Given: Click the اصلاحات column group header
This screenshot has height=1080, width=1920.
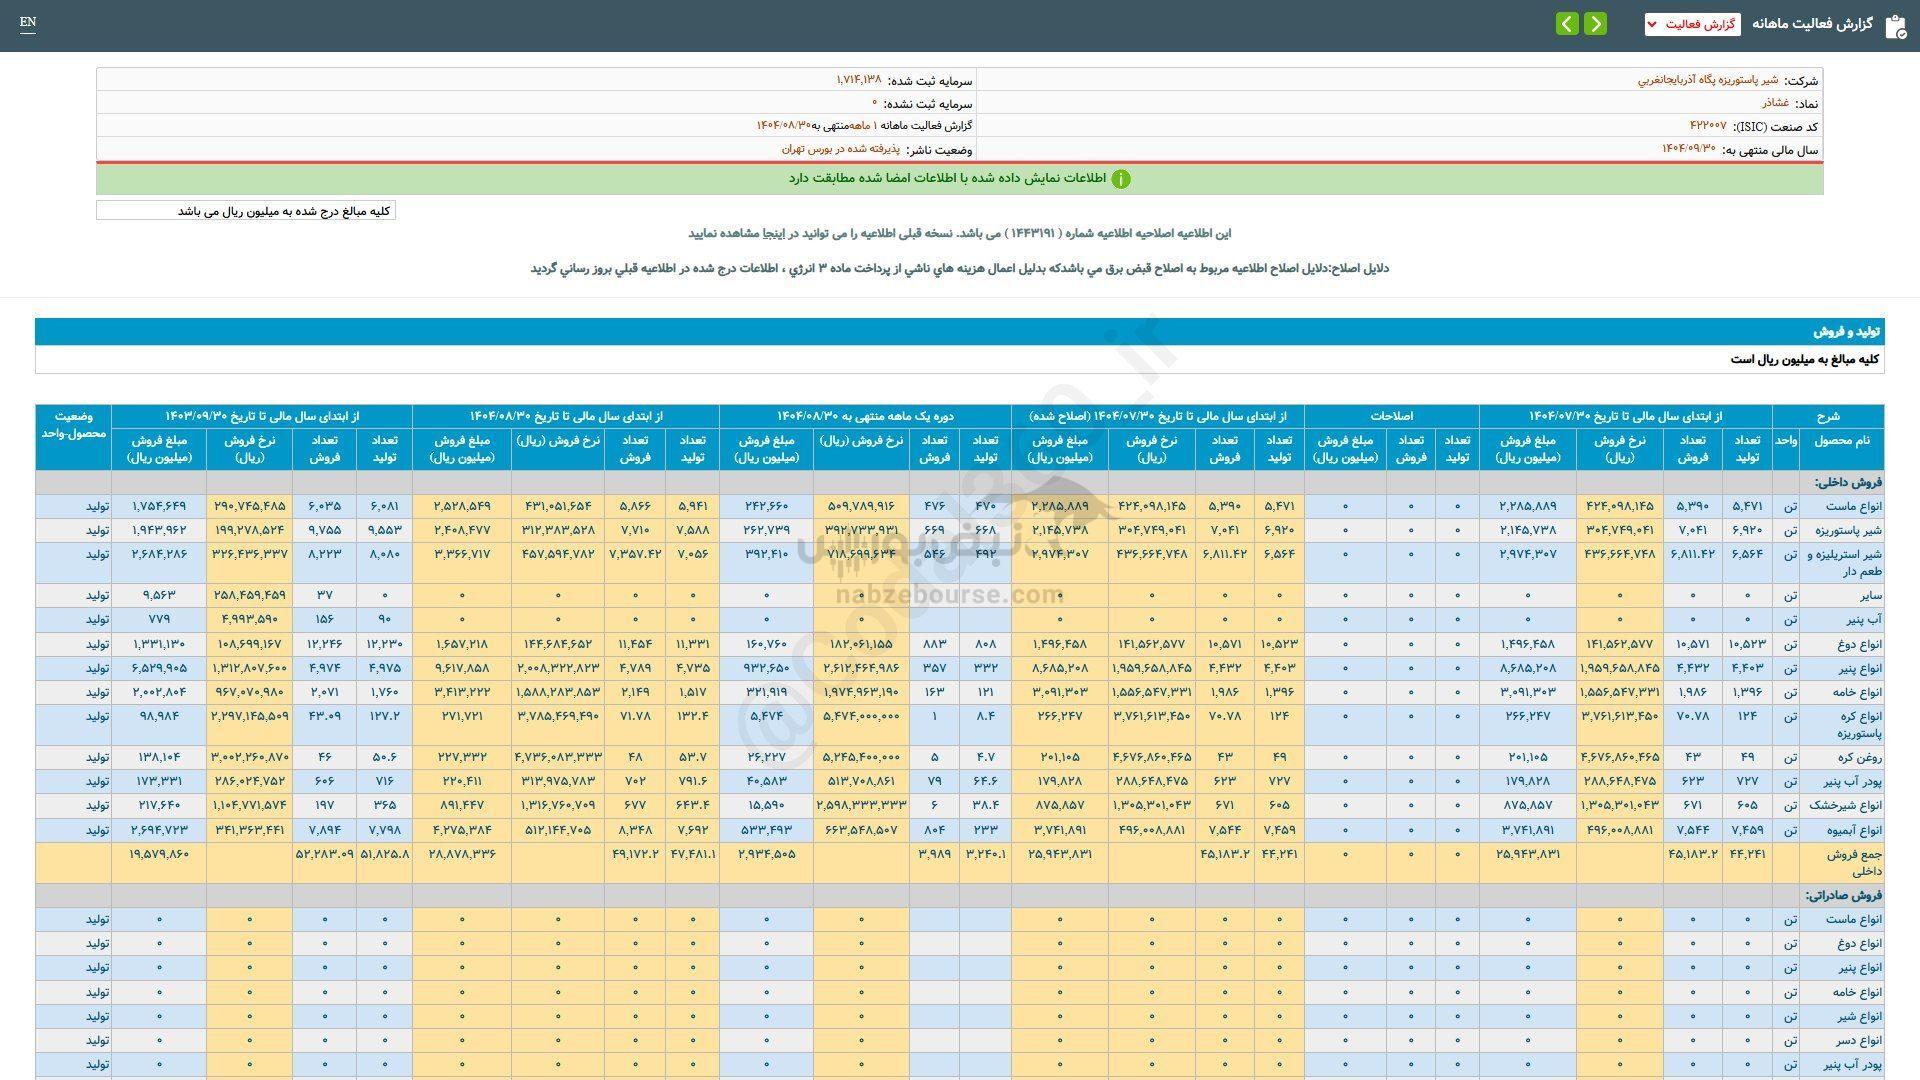Looking at the screenshot, I should (x=1391, y=416).
